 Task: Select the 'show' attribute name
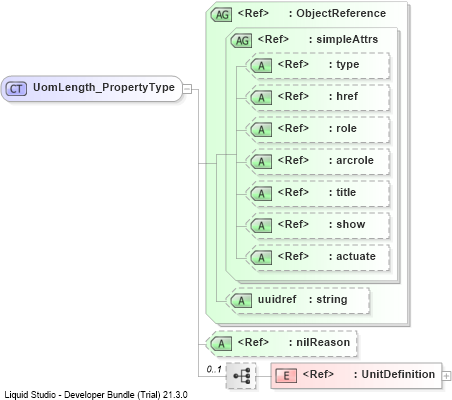coord(351,224)
